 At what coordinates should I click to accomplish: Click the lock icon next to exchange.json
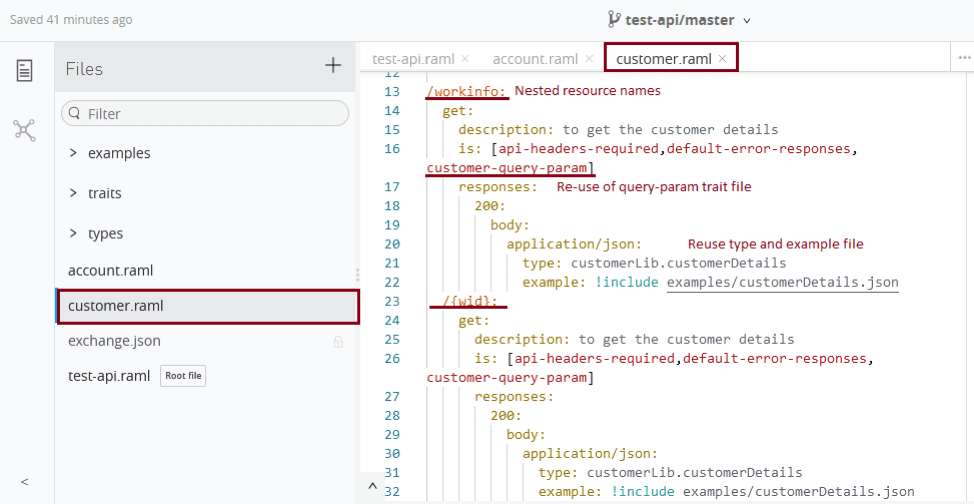click(339, 342)
